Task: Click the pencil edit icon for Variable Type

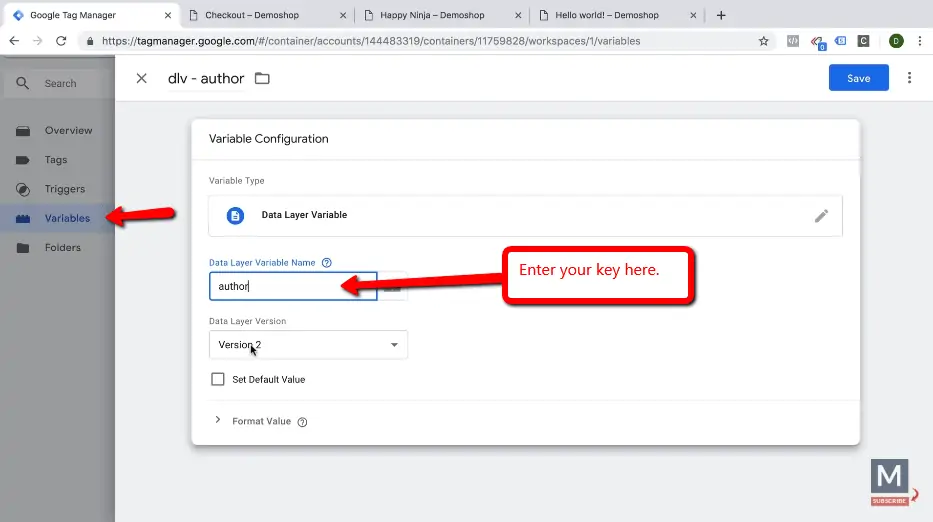Action: [x=821, y=215]
